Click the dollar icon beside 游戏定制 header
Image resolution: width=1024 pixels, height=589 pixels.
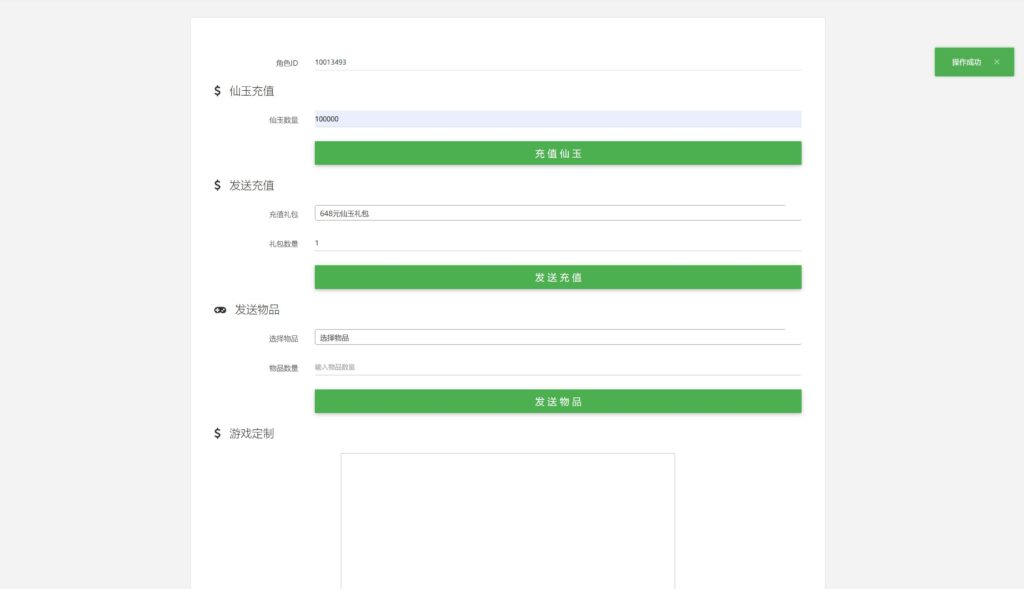click(x=215, y=434)
